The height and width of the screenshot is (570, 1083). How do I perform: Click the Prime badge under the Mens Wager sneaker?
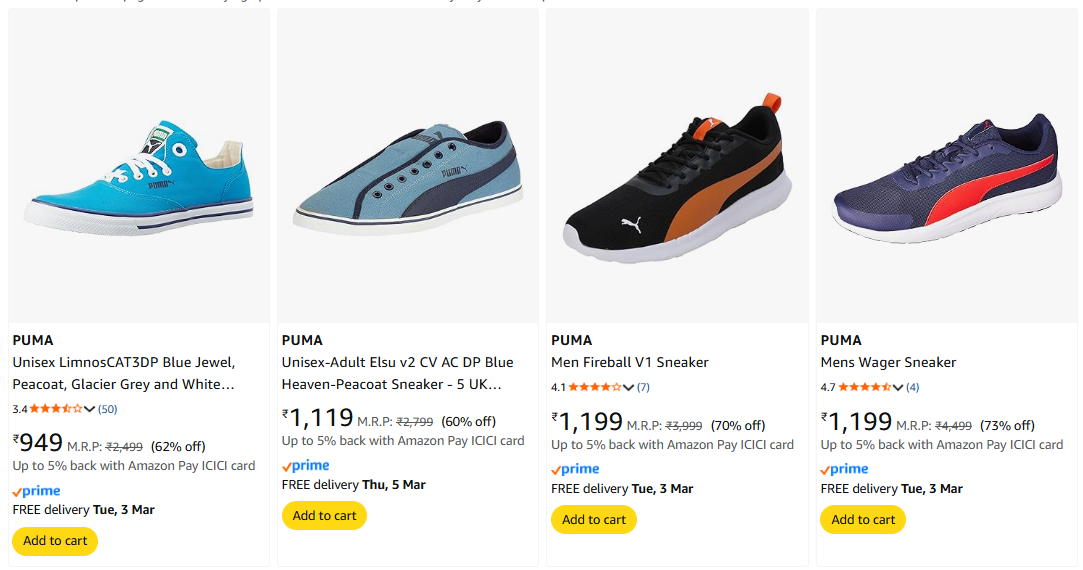point(845,469)
